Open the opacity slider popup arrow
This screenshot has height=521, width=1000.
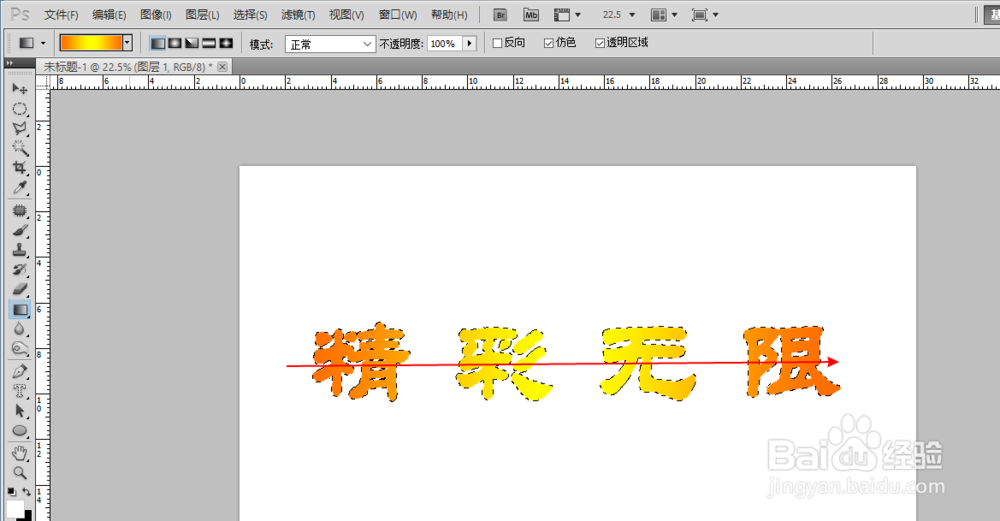470,43
